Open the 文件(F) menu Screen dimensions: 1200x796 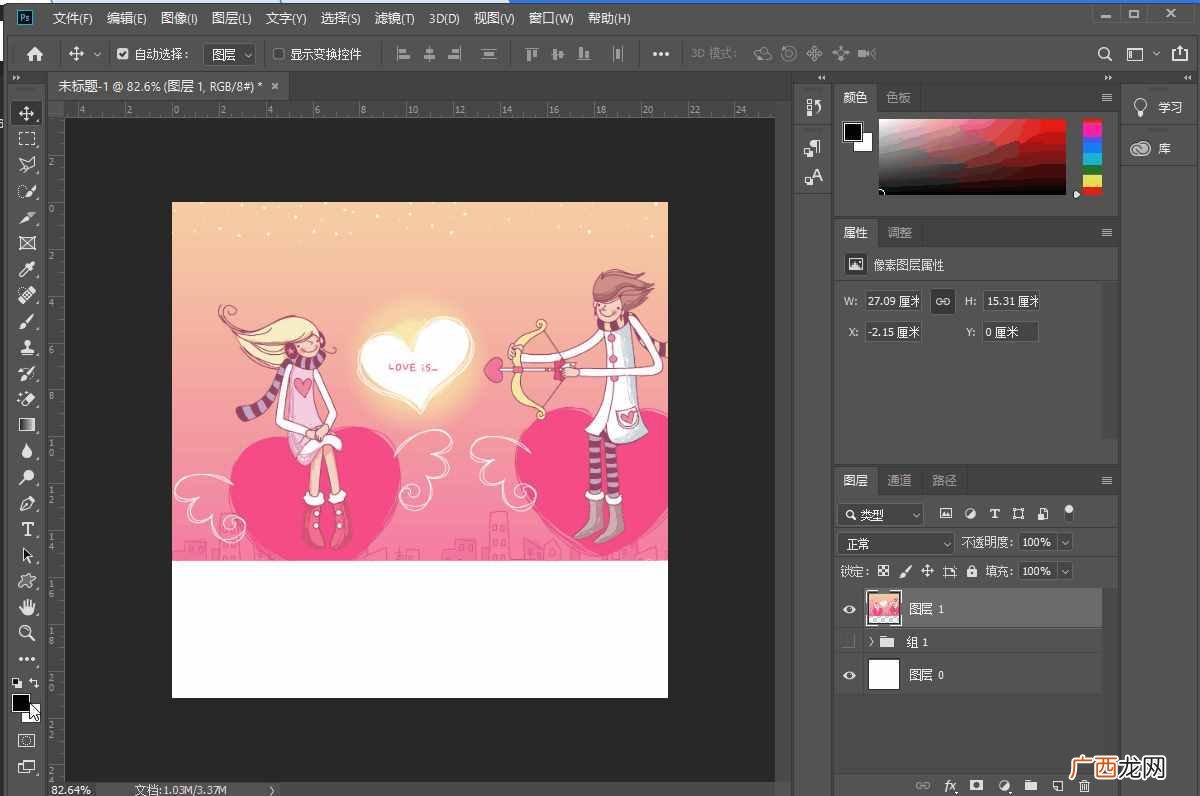point(73,18)
